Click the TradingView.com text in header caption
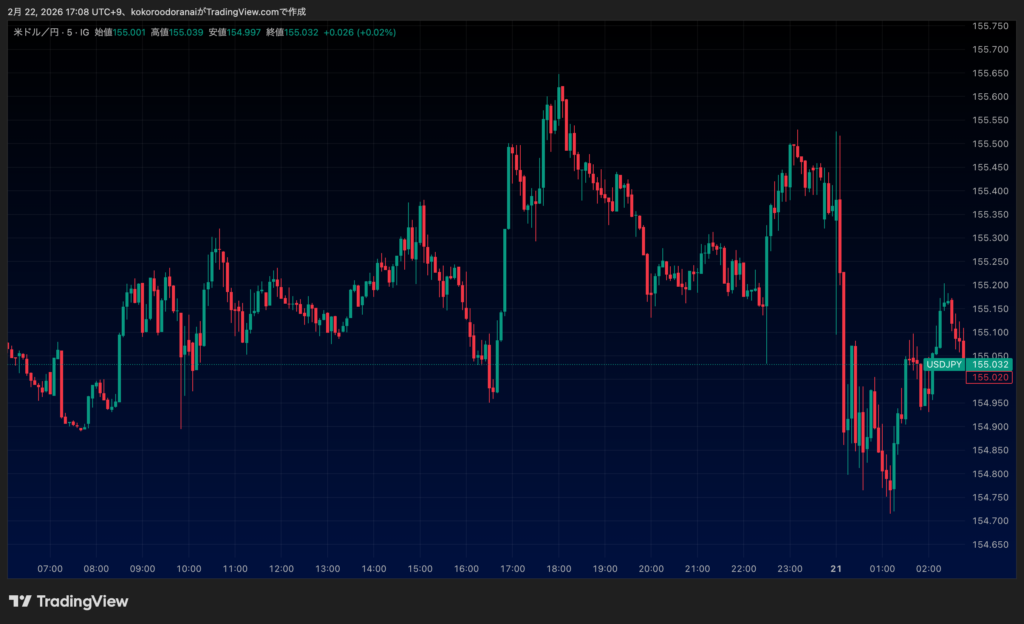 click(241, 11)
